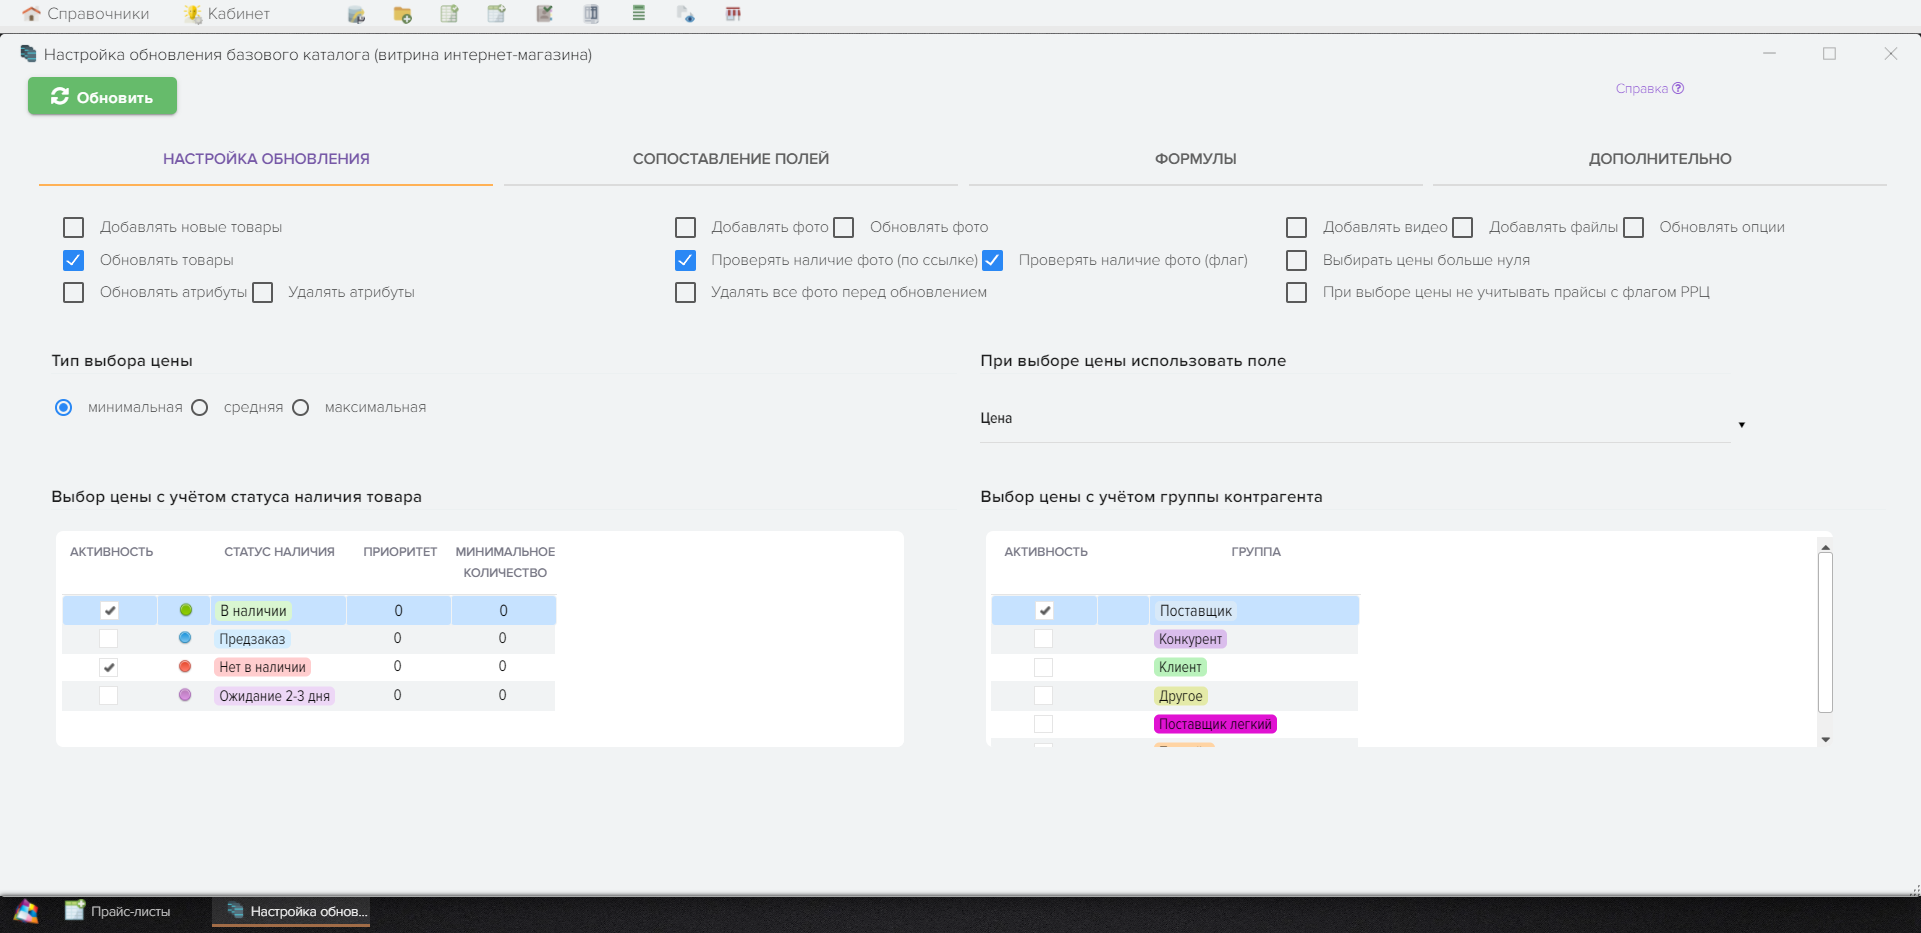Screen dimensions: 1921x933
Task: Click the document with eye toolbar icon
Action: coord(685,14)
